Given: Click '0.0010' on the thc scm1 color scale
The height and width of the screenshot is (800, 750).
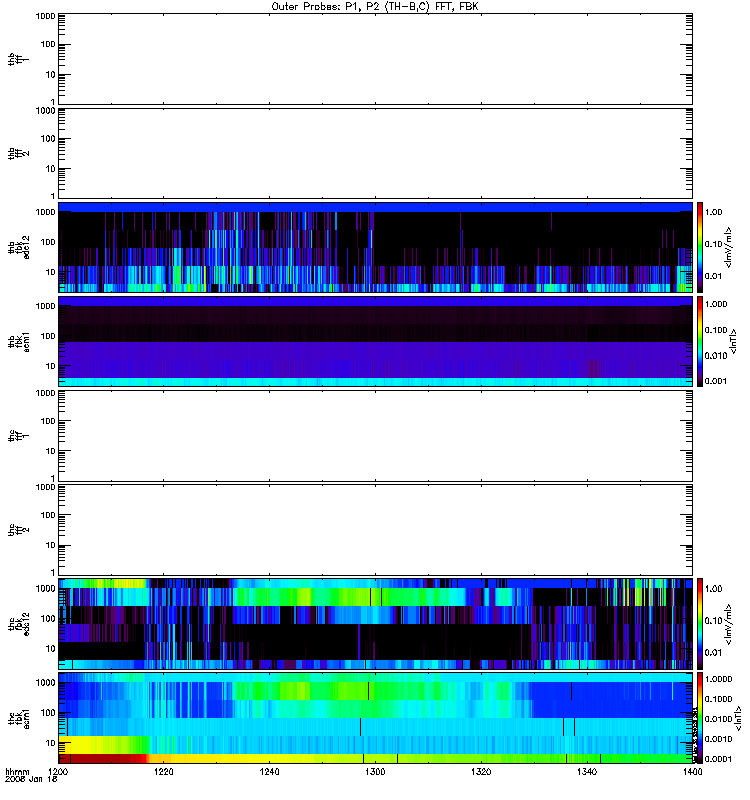Looking at the screenshot, I should pyautogui.click(x=718, y=739).
